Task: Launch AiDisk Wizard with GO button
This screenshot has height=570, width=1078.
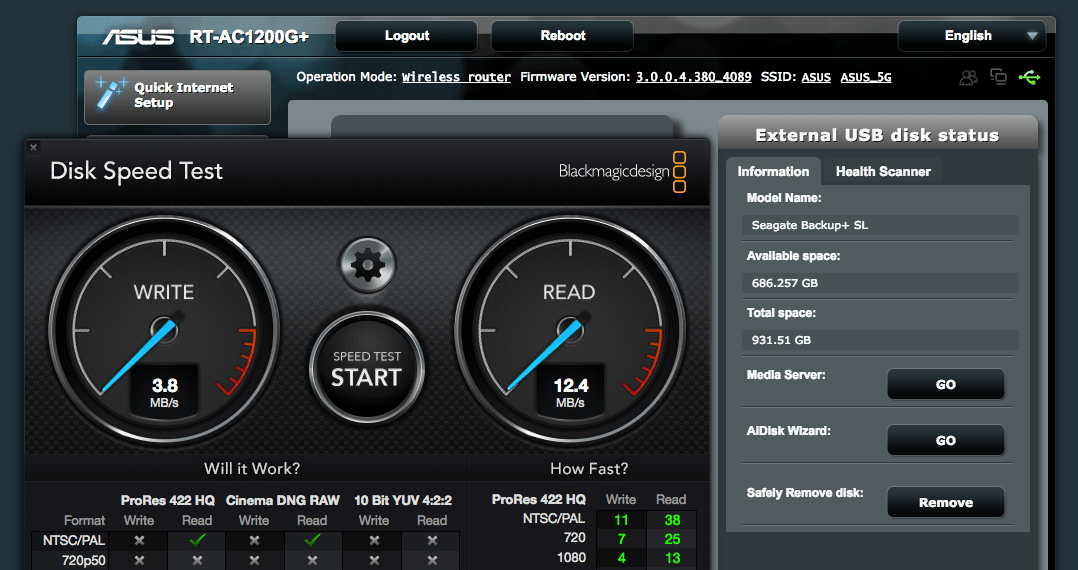Action: pos(945,441)
